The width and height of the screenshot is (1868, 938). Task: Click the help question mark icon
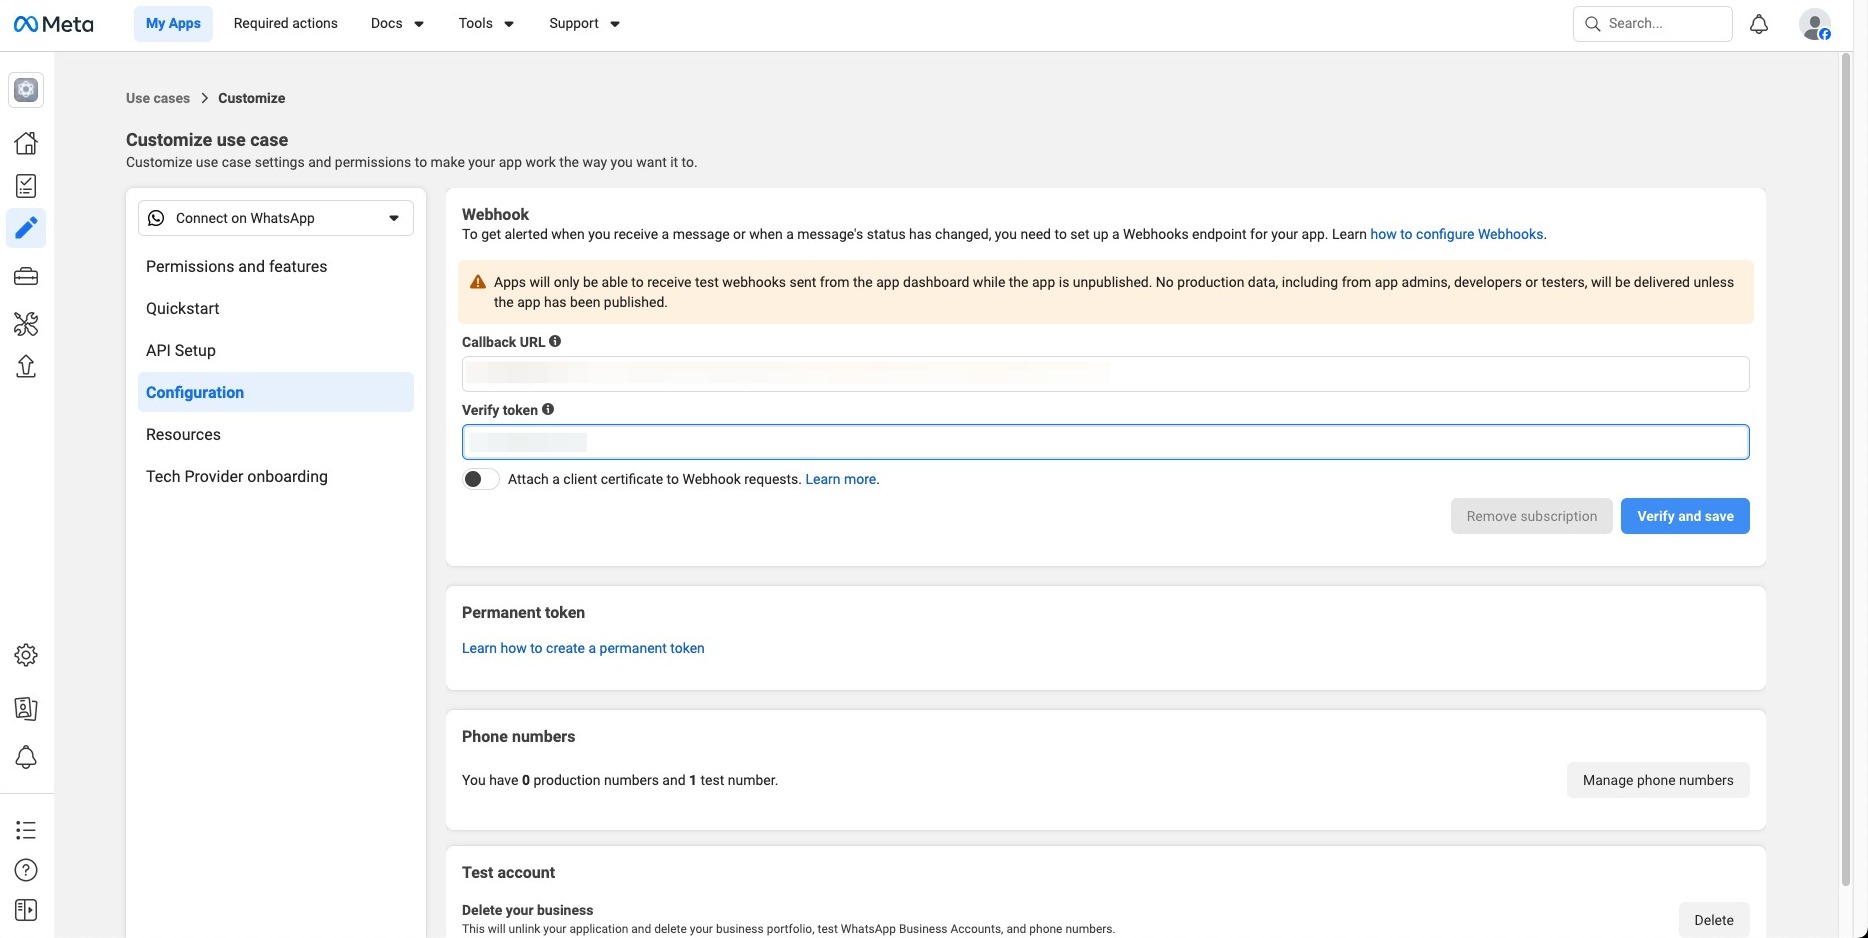pos(26,870)
